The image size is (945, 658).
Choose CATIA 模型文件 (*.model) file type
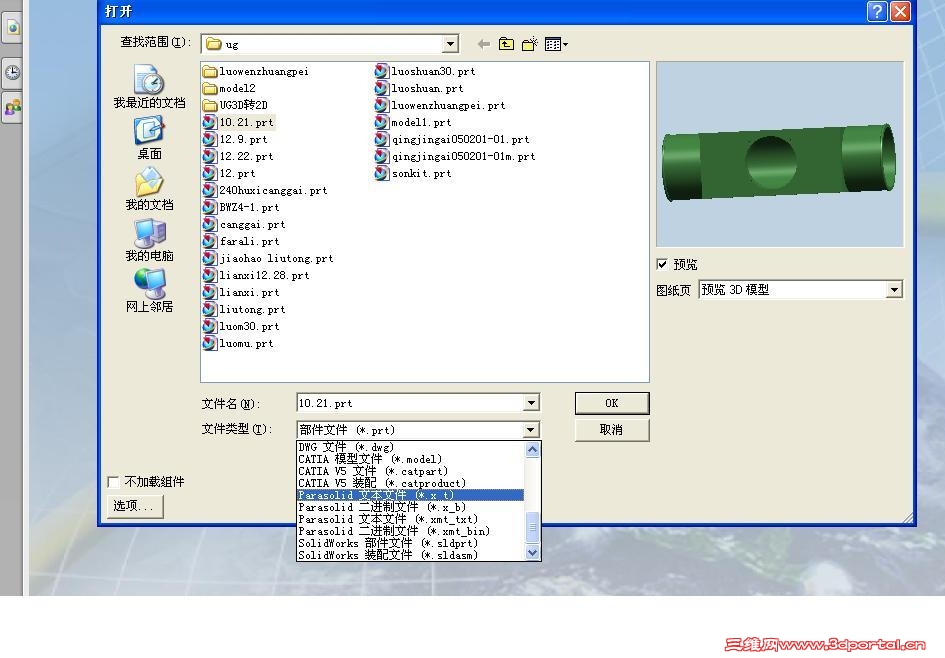click(410, 459)
